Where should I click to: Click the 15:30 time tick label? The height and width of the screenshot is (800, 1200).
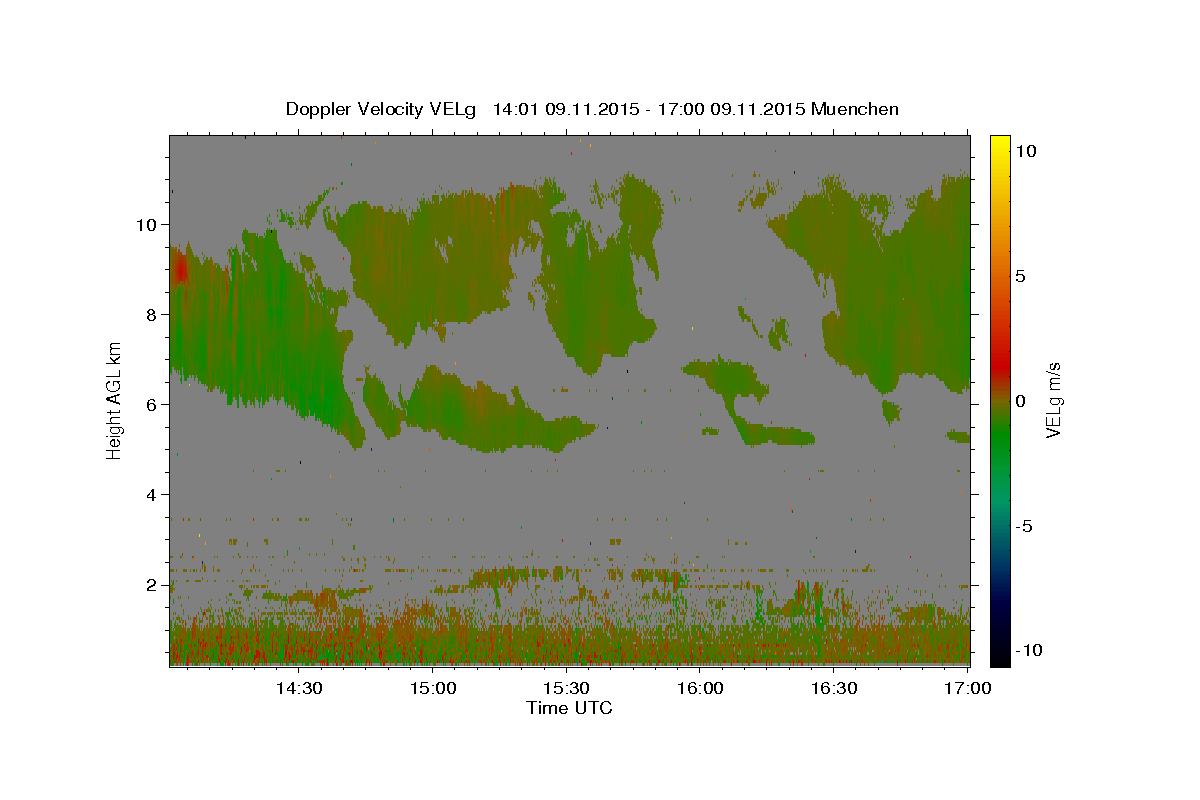[567, 689]
